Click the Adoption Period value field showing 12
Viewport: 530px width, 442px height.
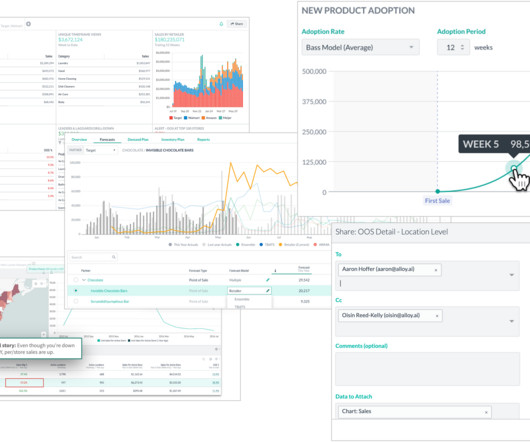453,47
